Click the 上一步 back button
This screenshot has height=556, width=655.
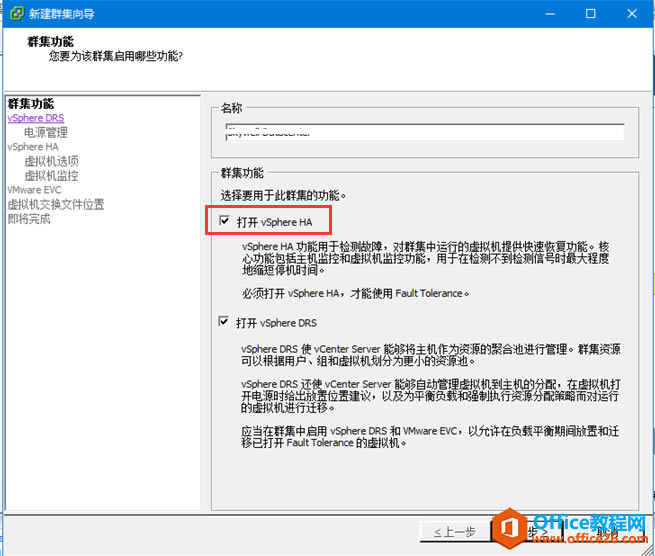(454, 532)
